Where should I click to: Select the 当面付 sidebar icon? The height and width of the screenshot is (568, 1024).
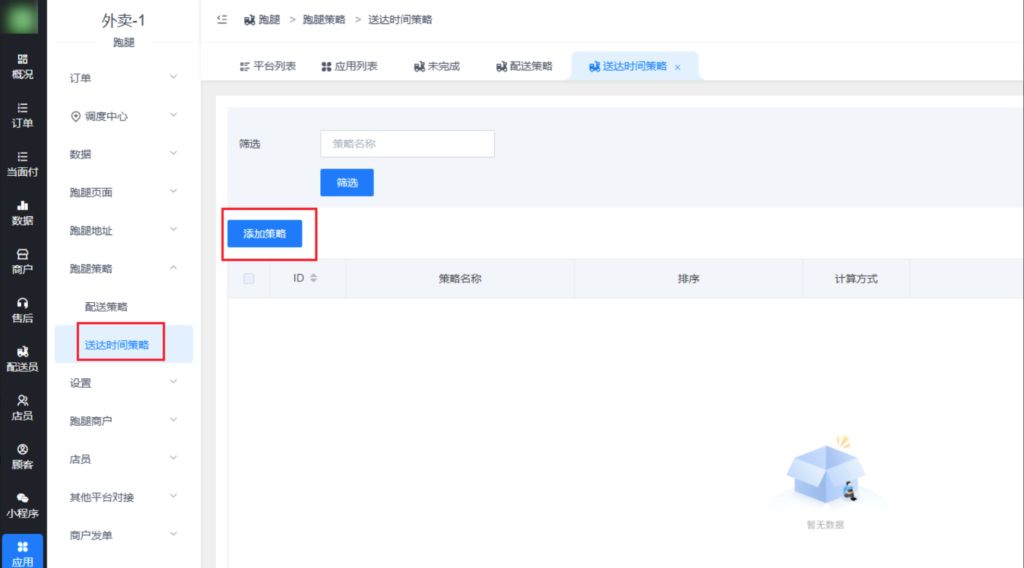[22, 164]
